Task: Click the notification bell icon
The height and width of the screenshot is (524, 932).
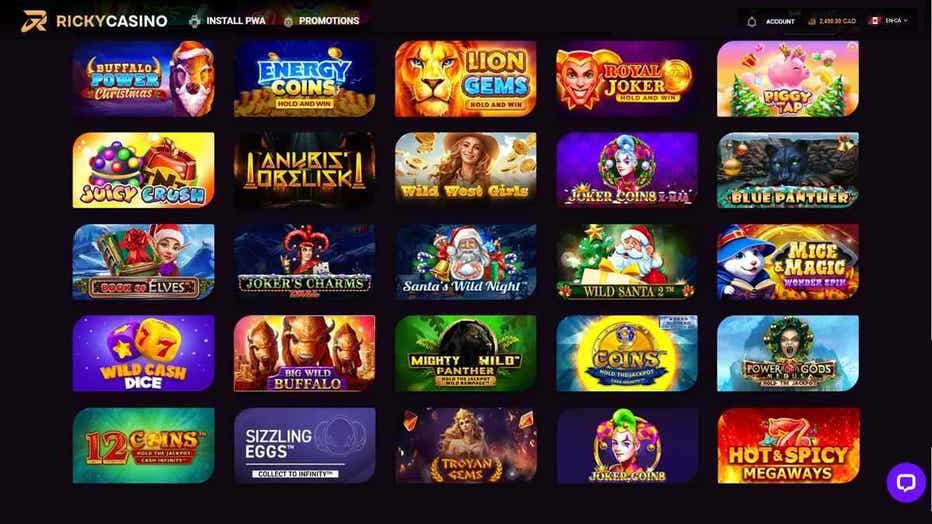Action: [751, 21]
